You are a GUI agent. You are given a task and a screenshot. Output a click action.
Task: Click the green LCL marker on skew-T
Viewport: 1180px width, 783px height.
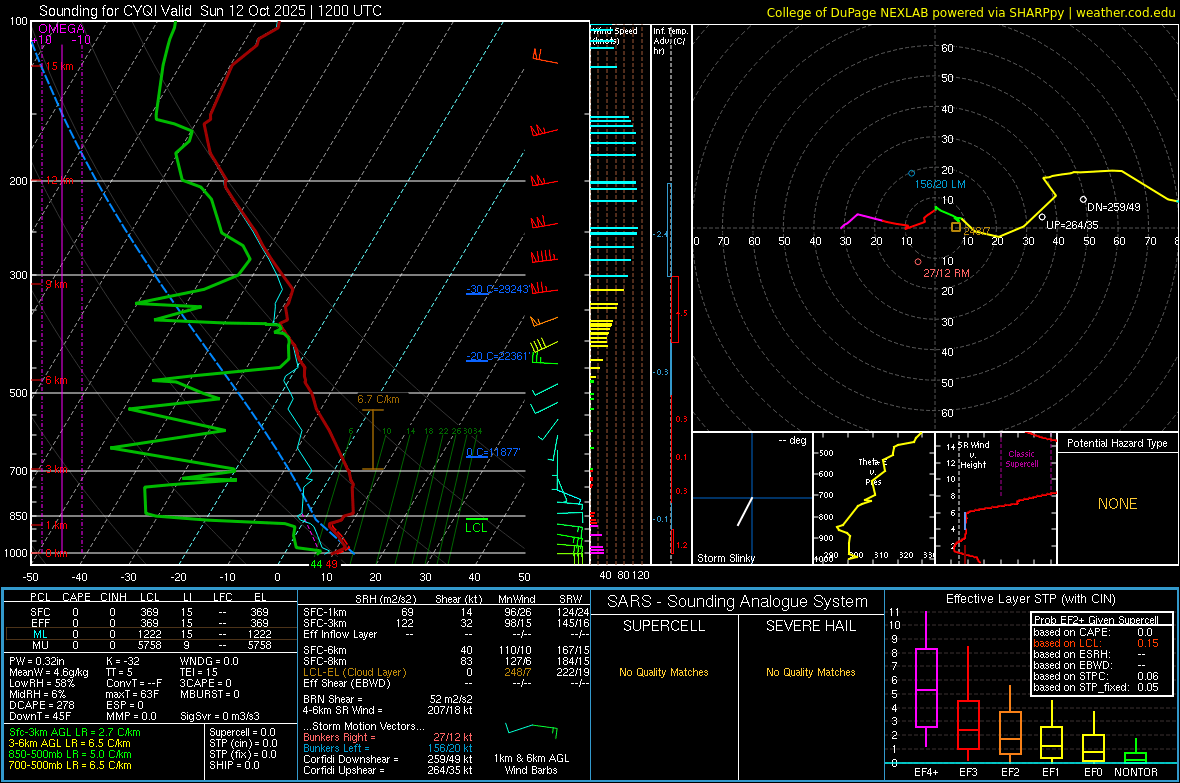point(477,527)
